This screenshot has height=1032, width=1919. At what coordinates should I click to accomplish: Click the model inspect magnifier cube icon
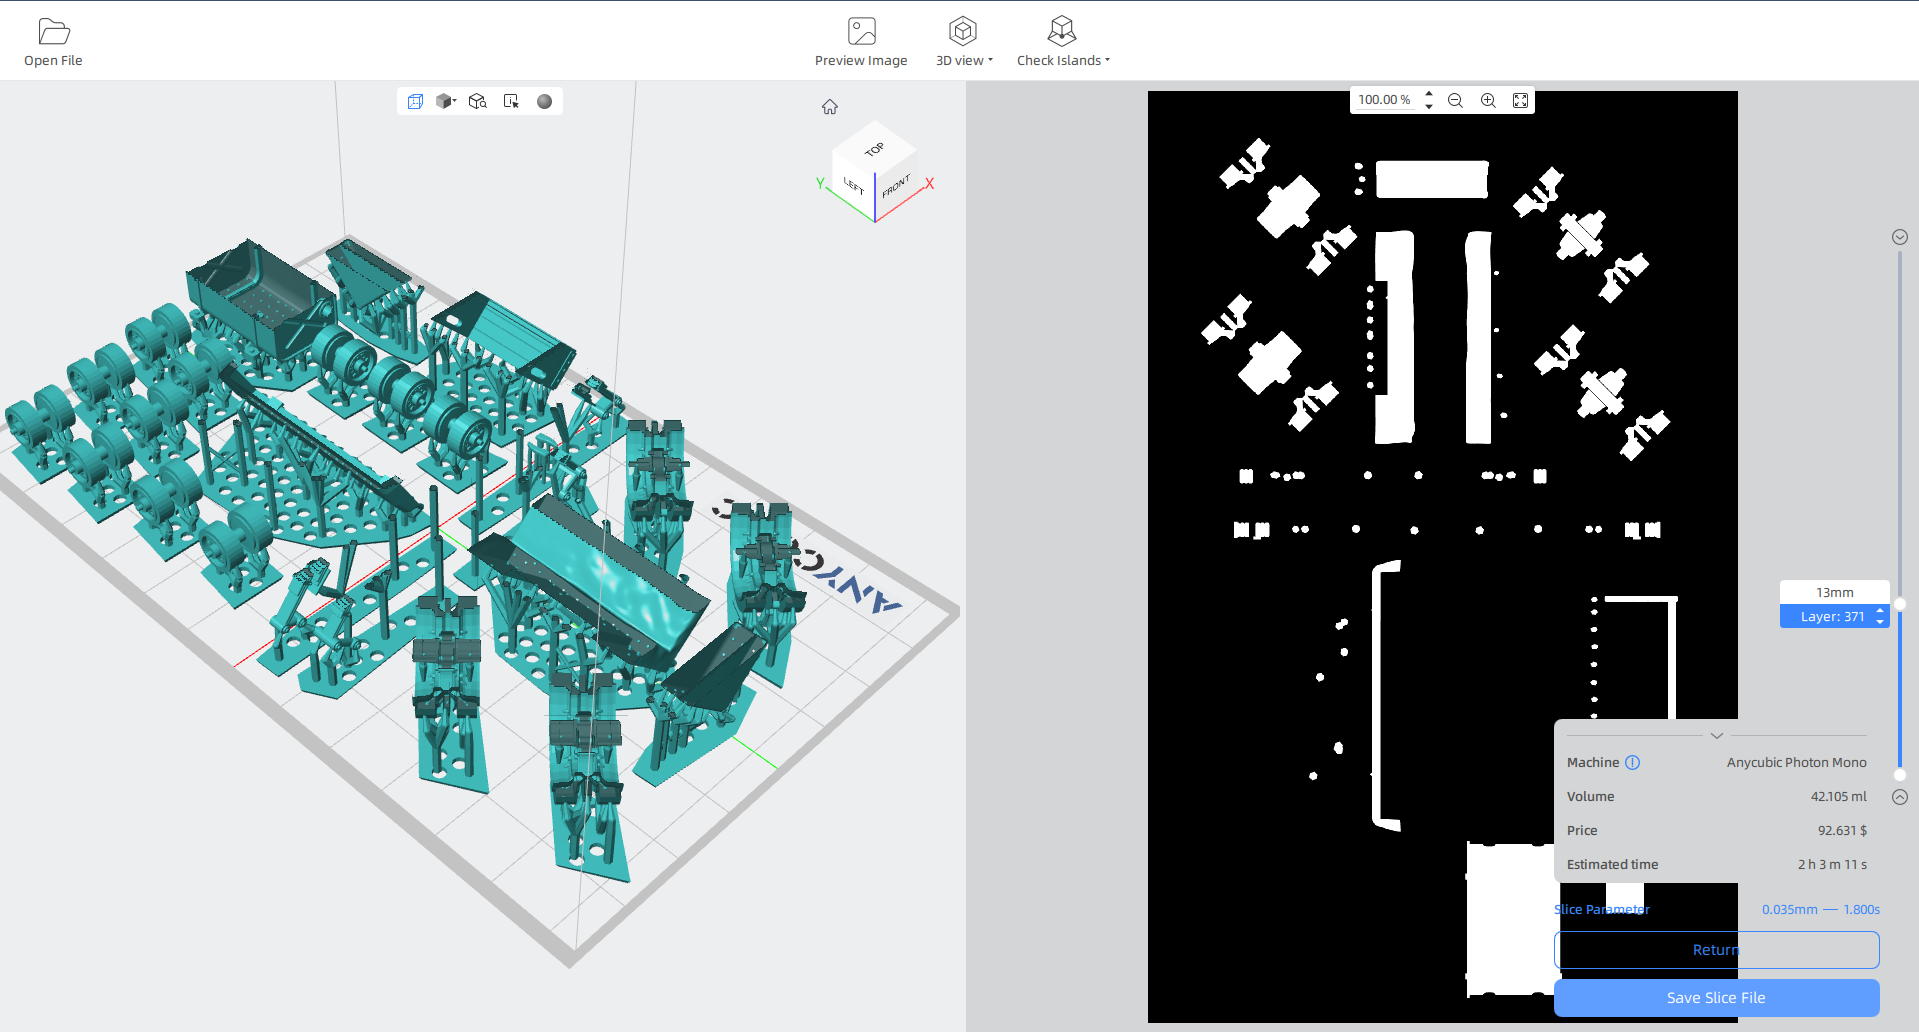[x=478, y=101]
